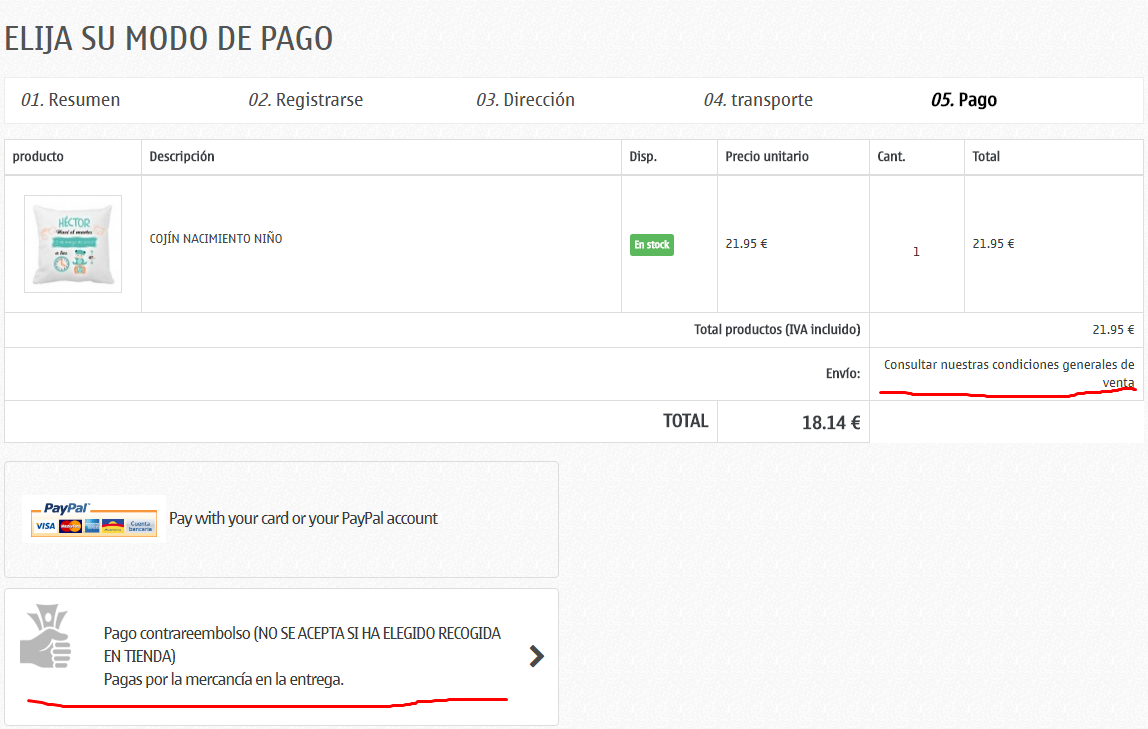The image size is (1148, 729).
Task: Click the Total column header
Action: pos(985,157)
